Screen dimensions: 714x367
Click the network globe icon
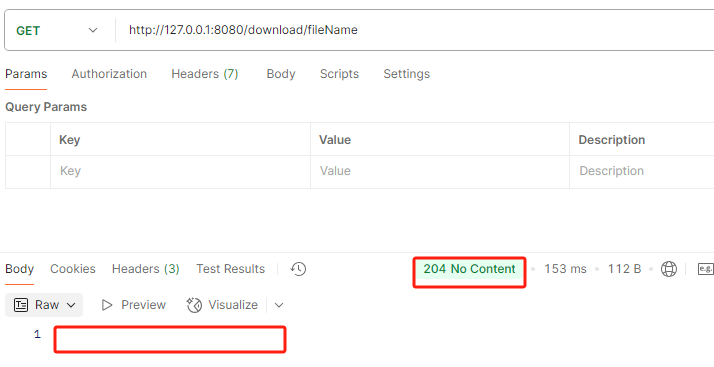point(668,269)
